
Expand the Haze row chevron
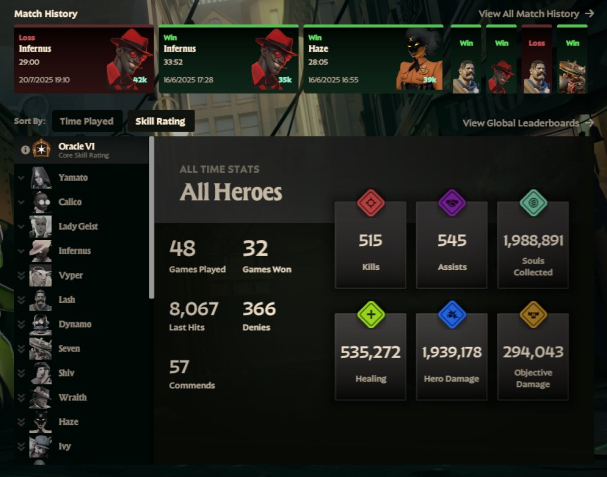tap(21, 422)
